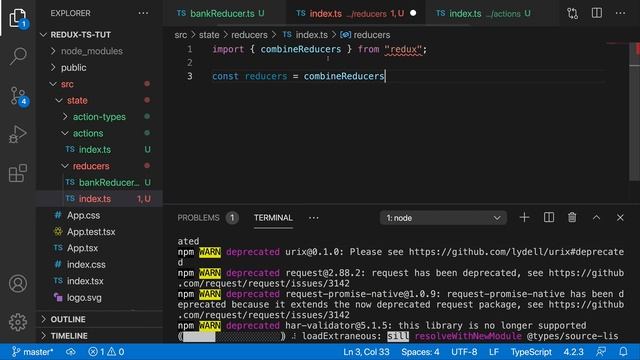Open index.ts under actions folder
Image resolution: width=640 pixels, height=360 pixels.
coord(95,149)
